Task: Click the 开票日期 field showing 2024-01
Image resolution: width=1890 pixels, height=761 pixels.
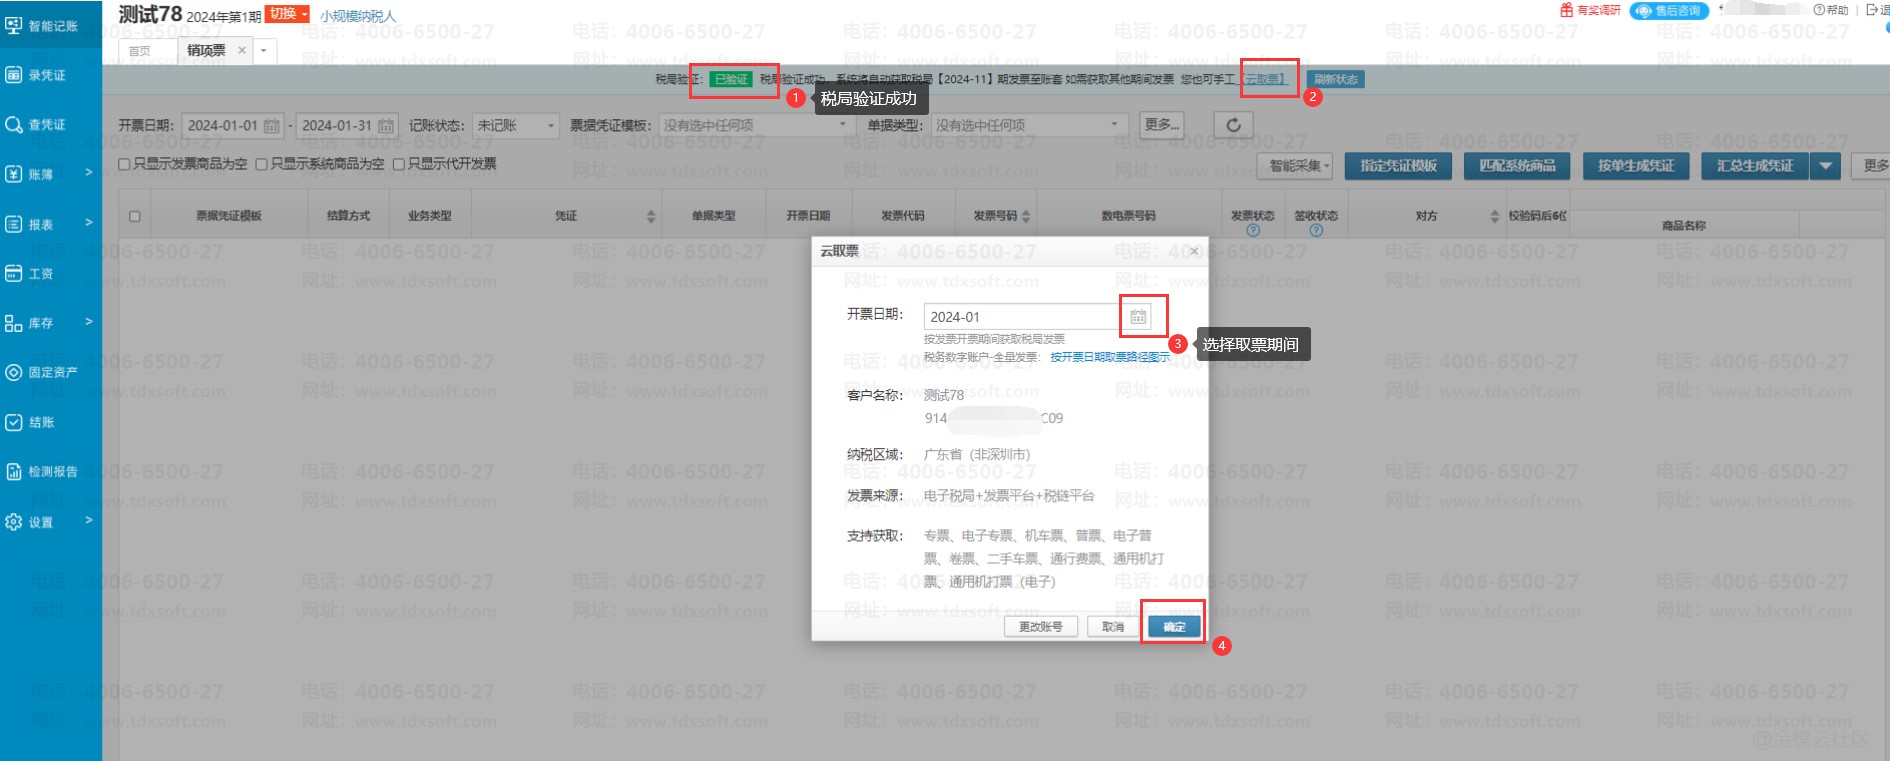Action: click(x=1020, y=317)
